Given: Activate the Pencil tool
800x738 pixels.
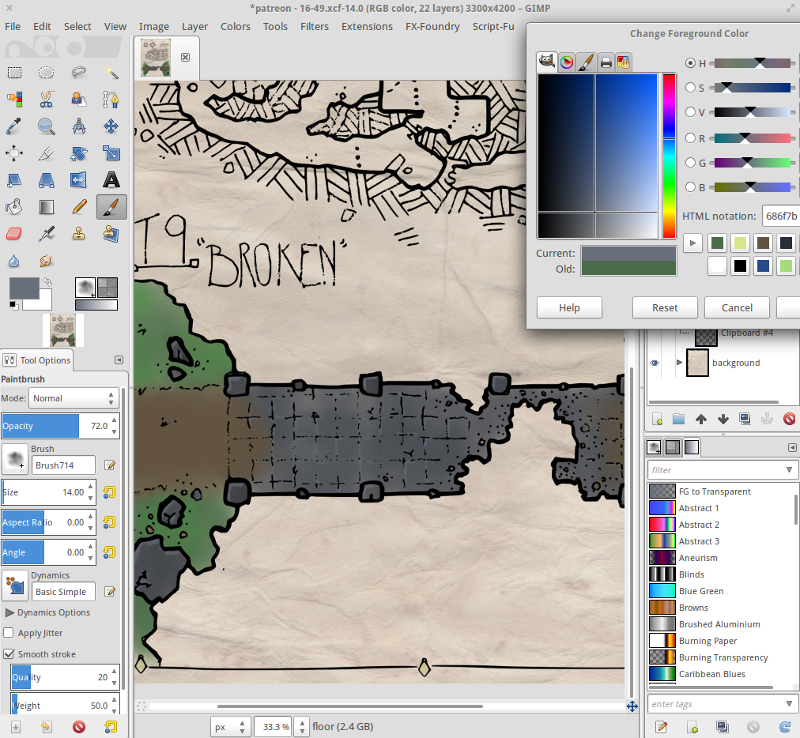Looking at the screenshot, I should (79, 207).
